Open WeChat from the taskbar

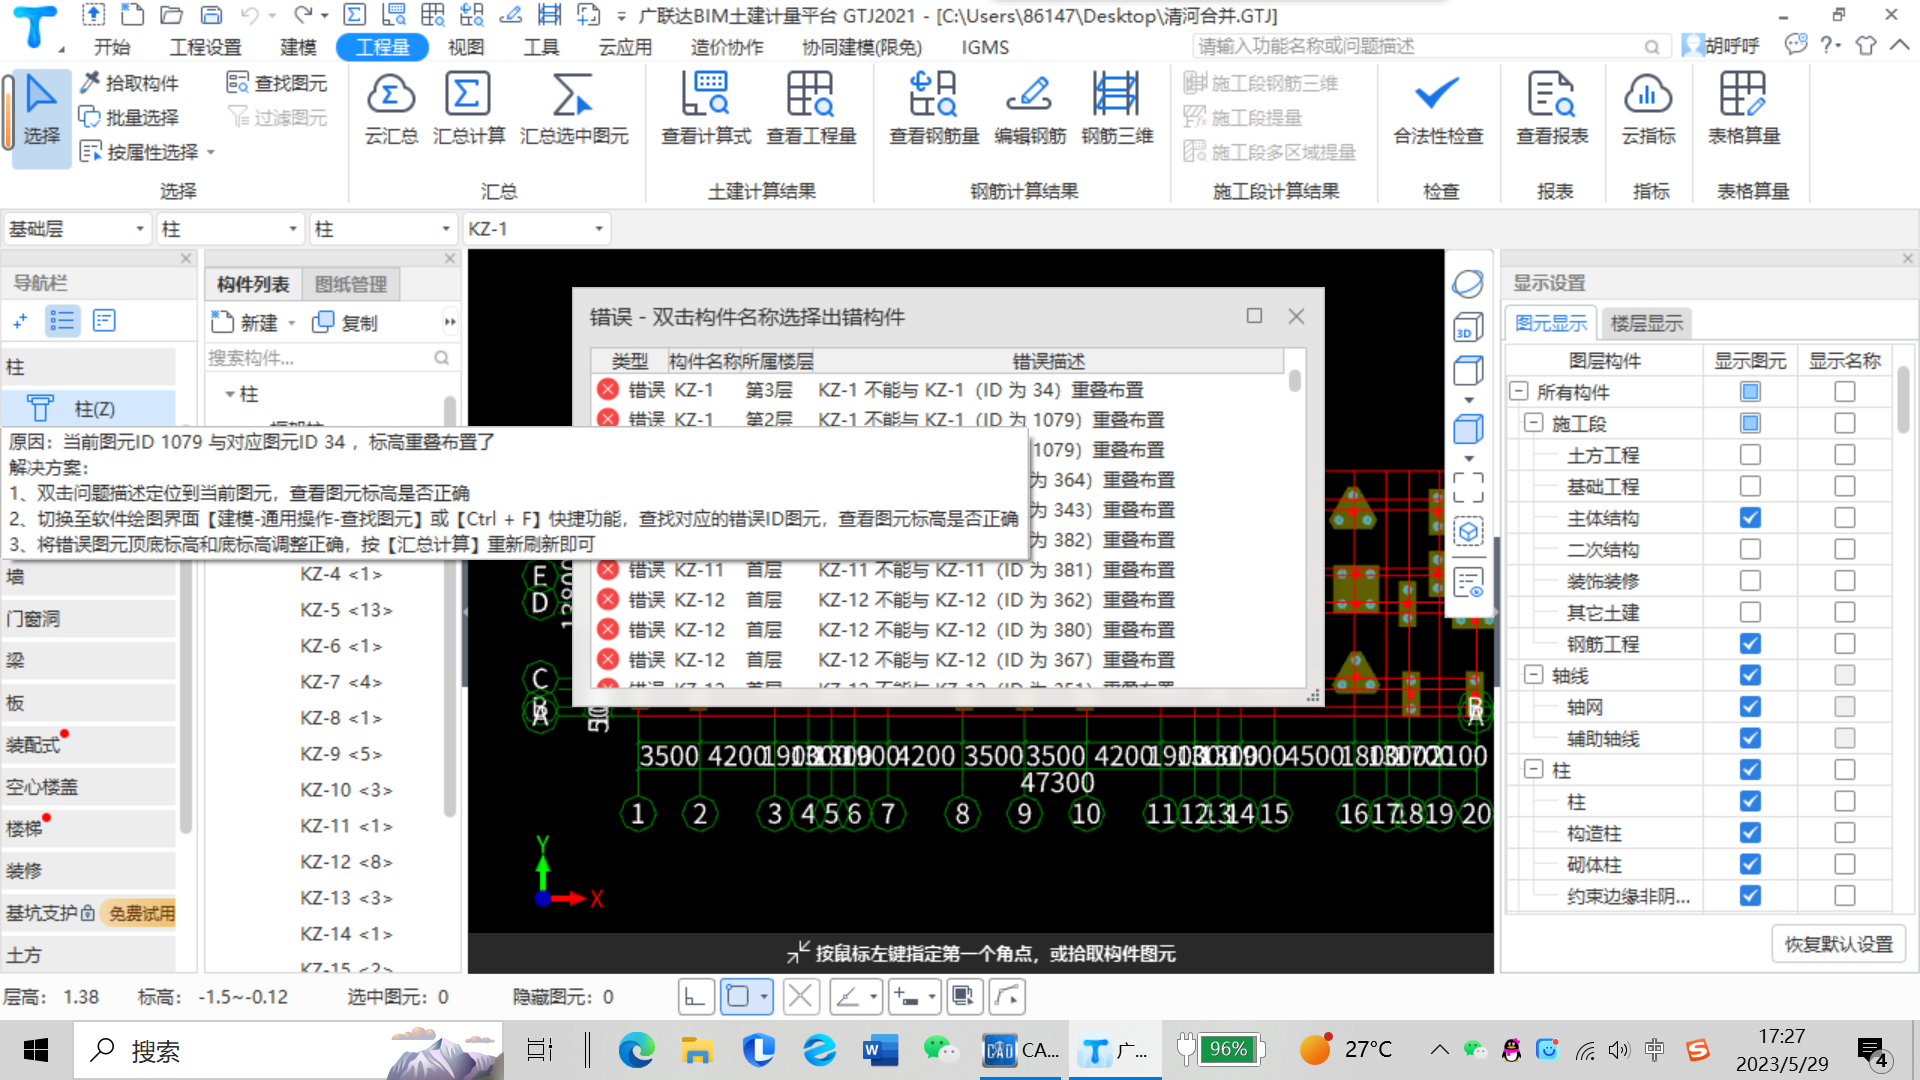939,1049
